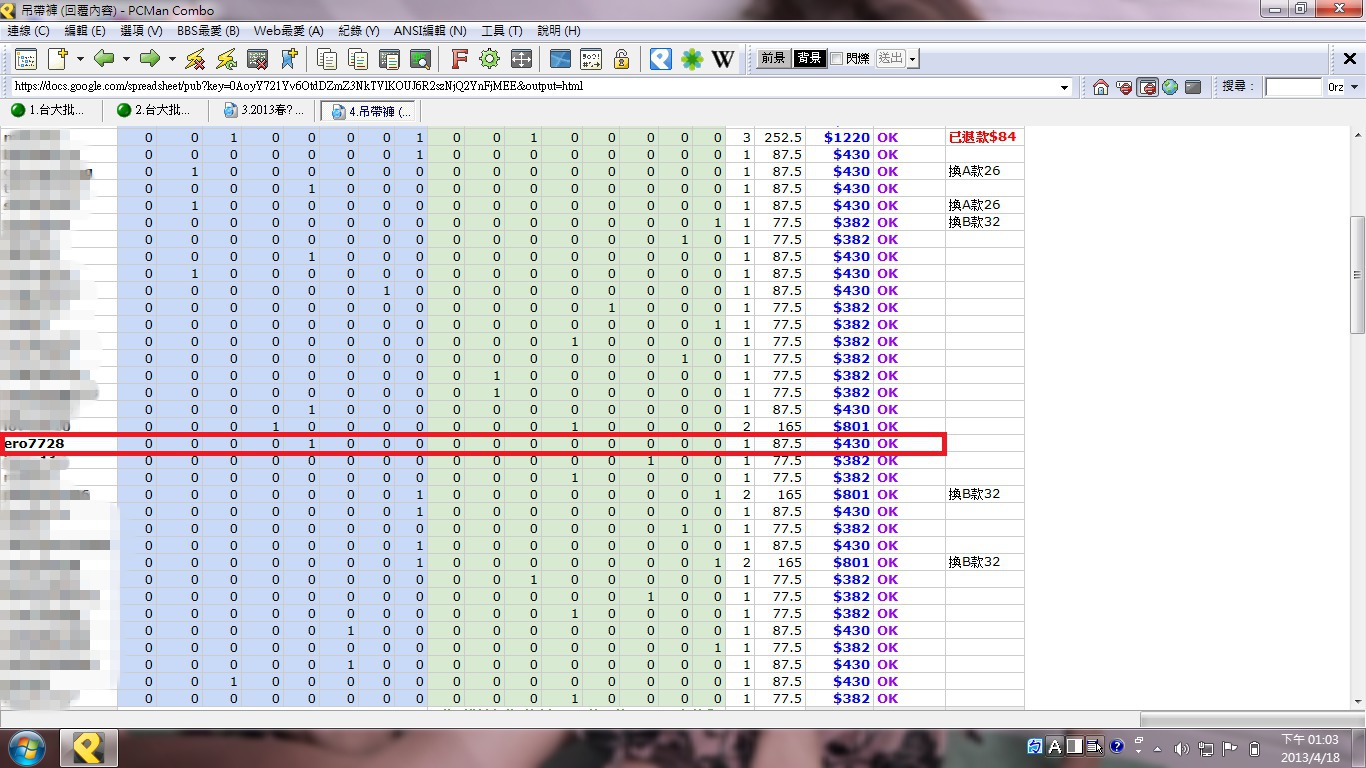Click the vertical scrollbar thumb
The width and height of the screenshot is (1366, 768).
(x=1357, y=275)
